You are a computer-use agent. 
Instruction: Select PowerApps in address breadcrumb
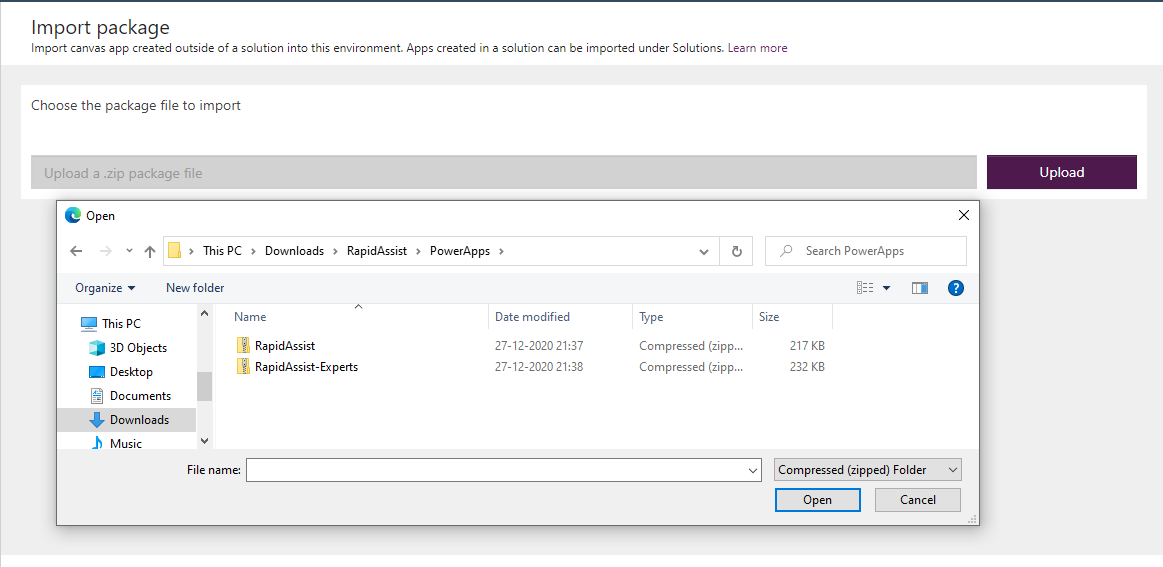[460, 251]
